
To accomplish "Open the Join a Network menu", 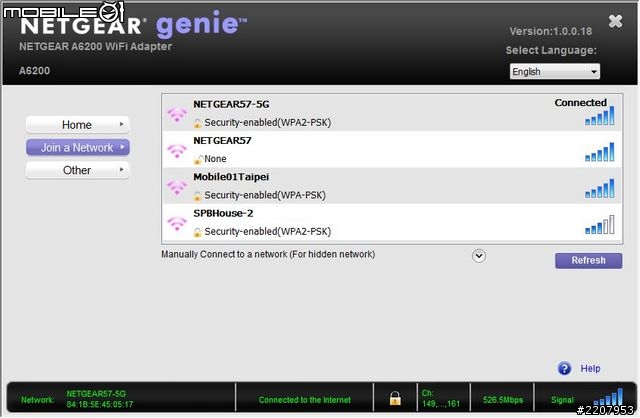I will (x=78, y=147).
